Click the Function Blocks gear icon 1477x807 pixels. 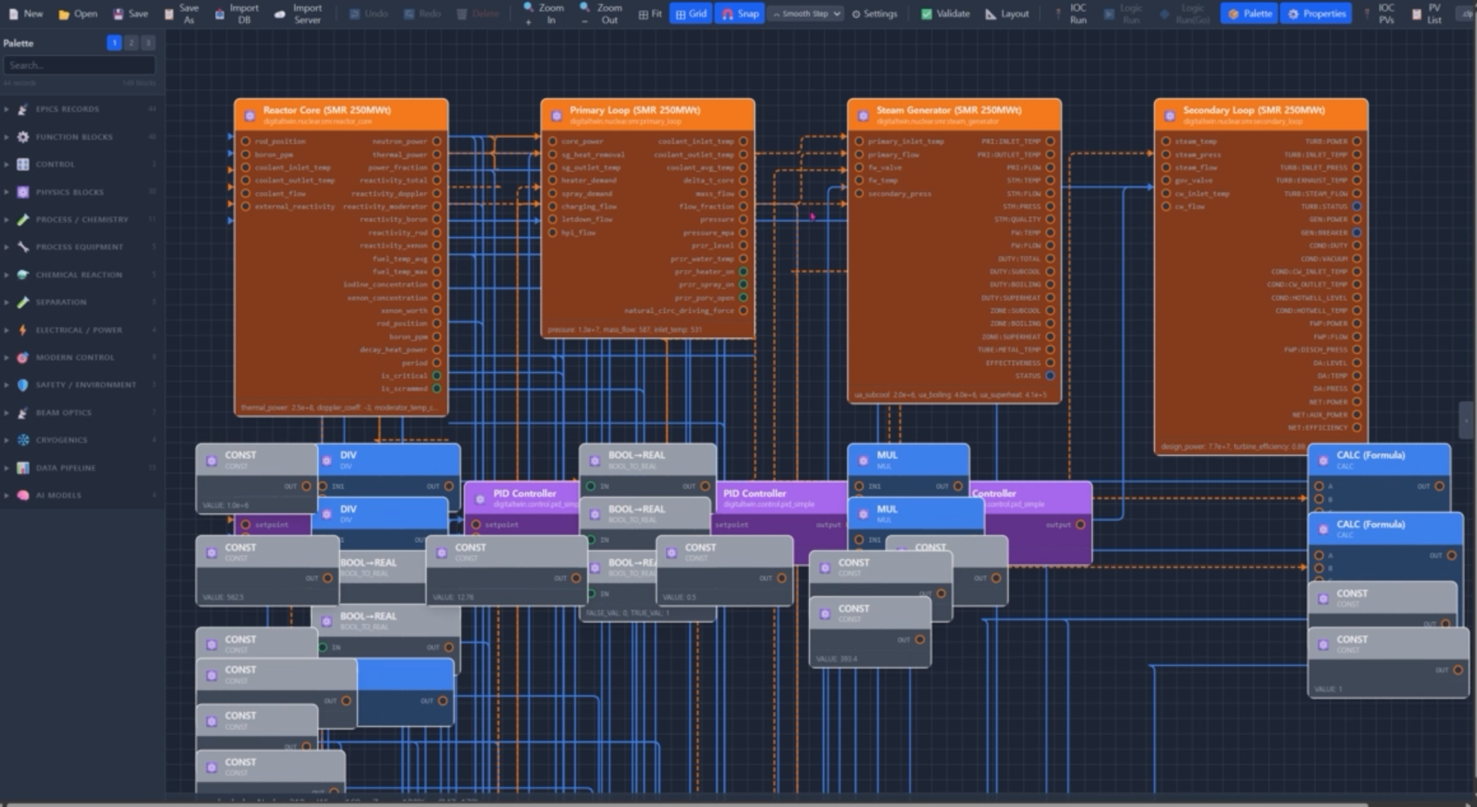coord(23,137)
